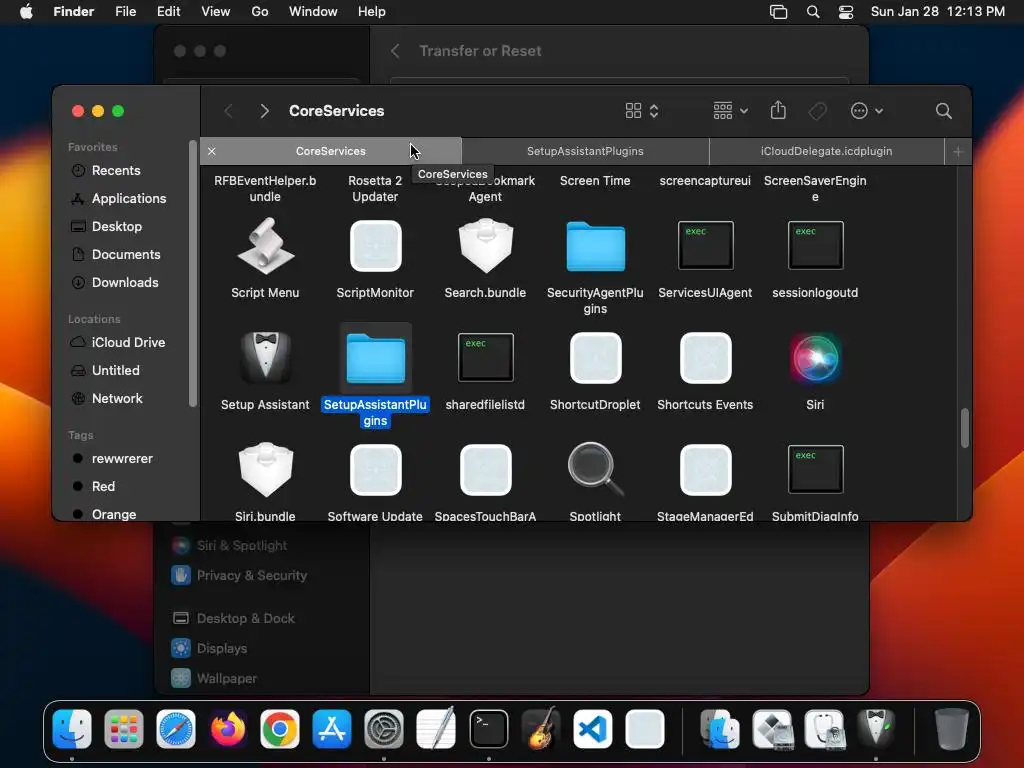Select the Setup Assistant tuxedo icon

[265, 357]
